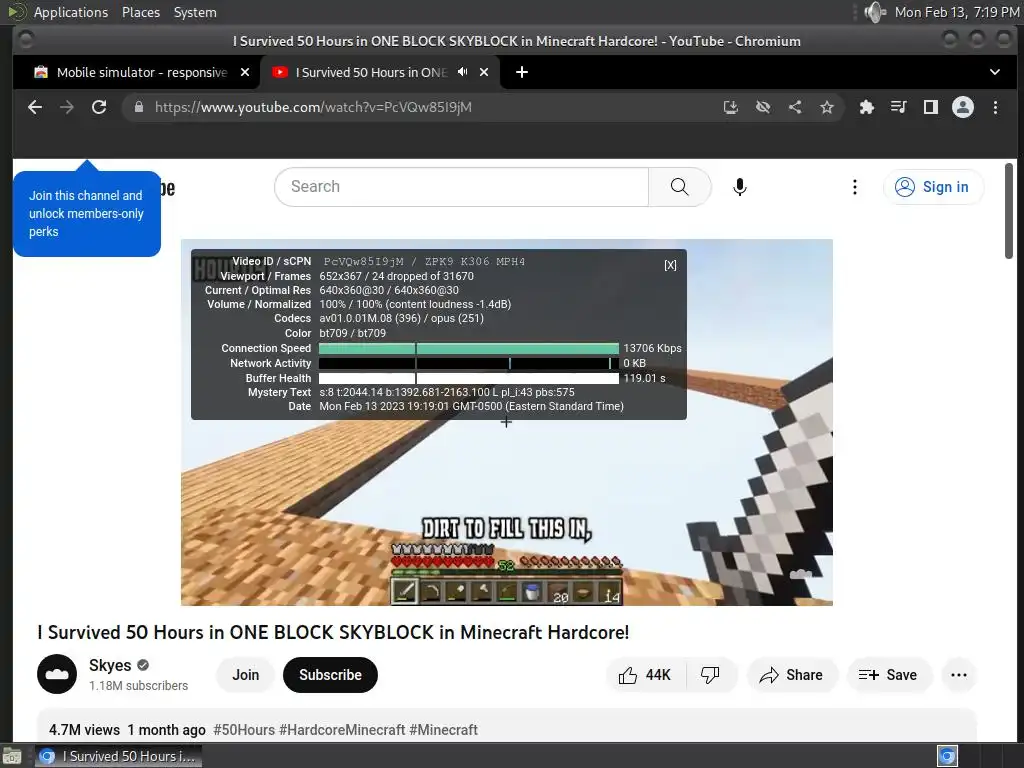Click the YouTube search magnifier button

coord(679,187)
